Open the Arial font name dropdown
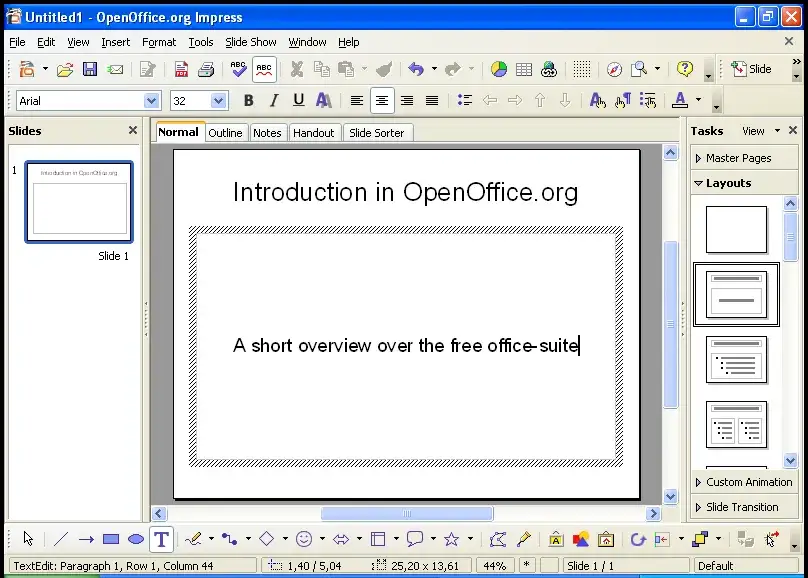The width and height of the screenshot is (808, 578). (x=150, y=100)
